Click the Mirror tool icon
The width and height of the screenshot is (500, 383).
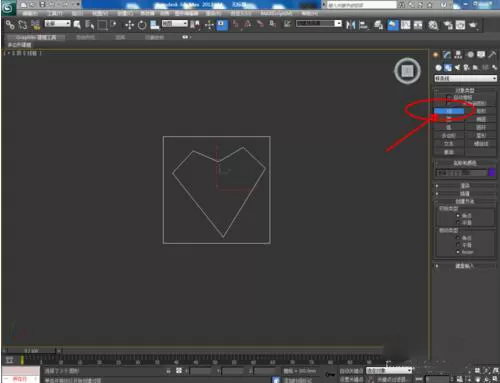(351, 25)
